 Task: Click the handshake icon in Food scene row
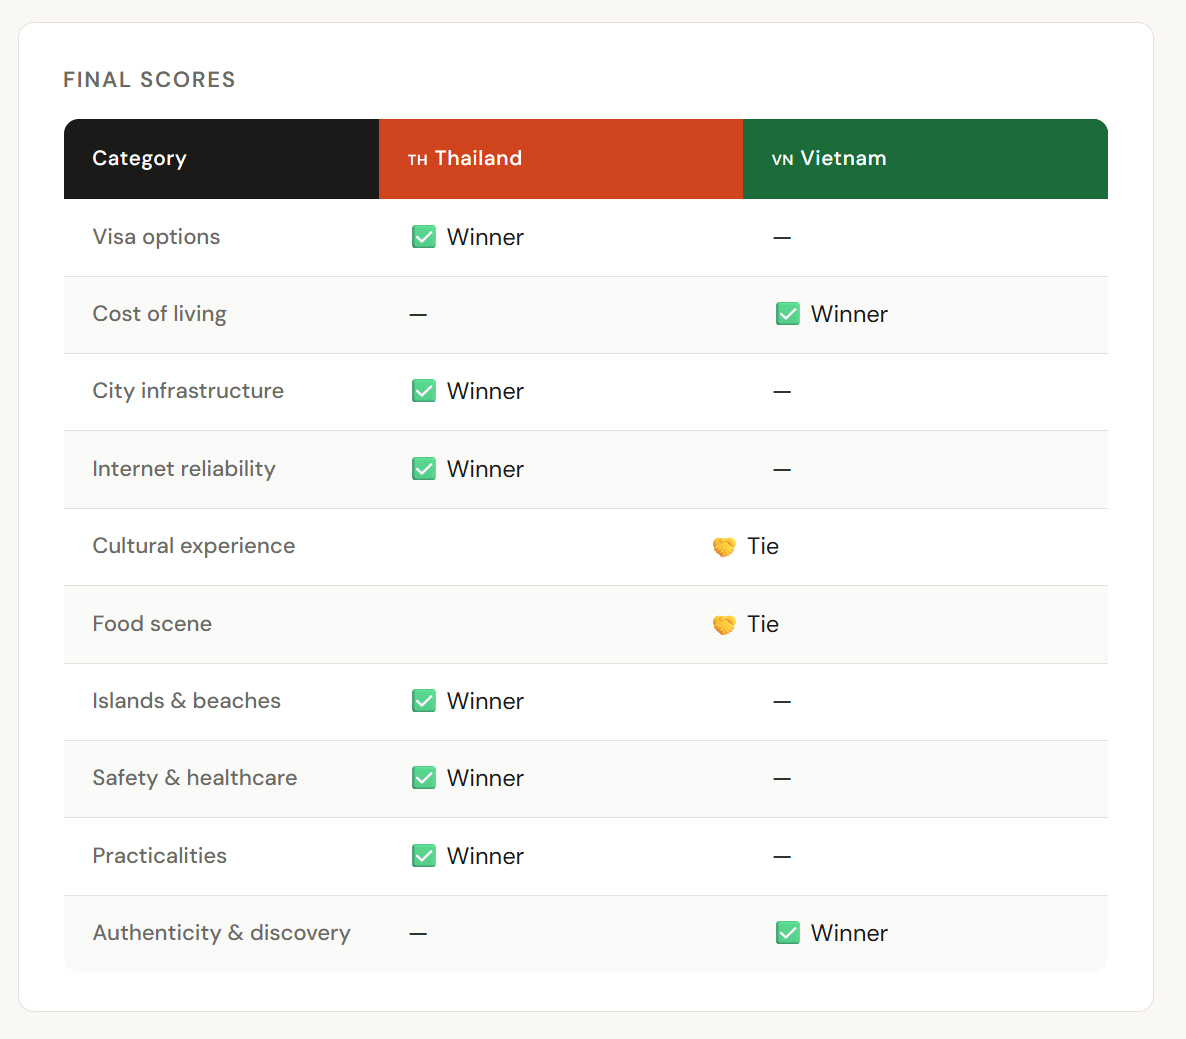(x=724, y=625)
